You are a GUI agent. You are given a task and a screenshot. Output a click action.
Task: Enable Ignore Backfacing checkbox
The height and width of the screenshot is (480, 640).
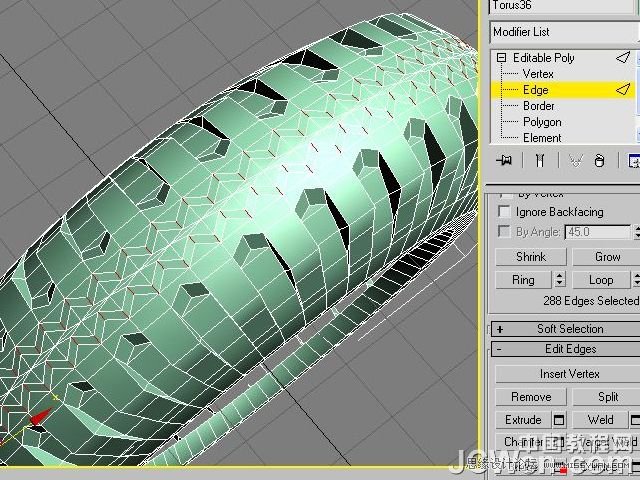(504, 212)
